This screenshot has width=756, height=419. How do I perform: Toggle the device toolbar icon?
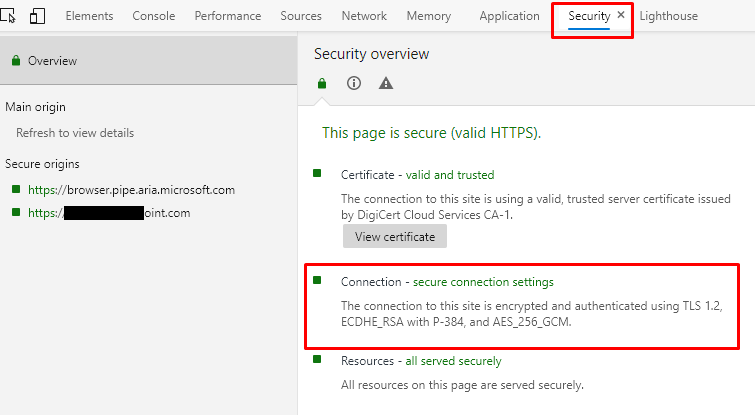(38, 16)
